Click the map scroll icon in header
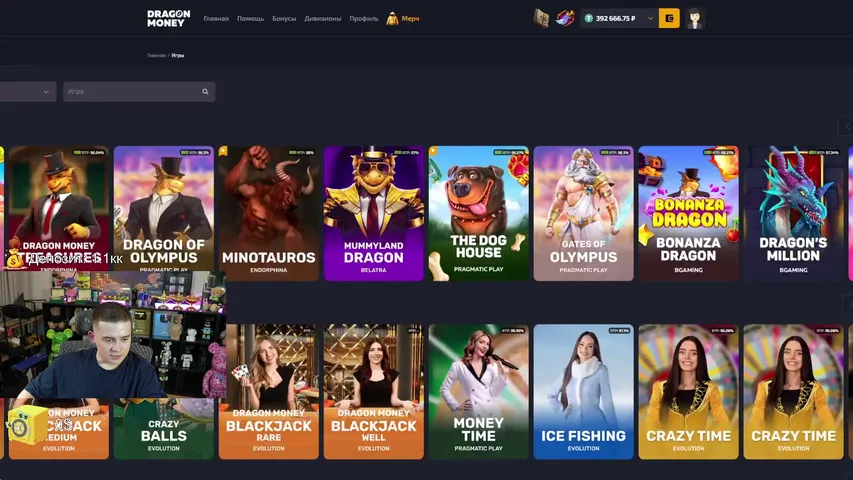The height and width of the screenshot is (480, 853). (x=541, y=18)
